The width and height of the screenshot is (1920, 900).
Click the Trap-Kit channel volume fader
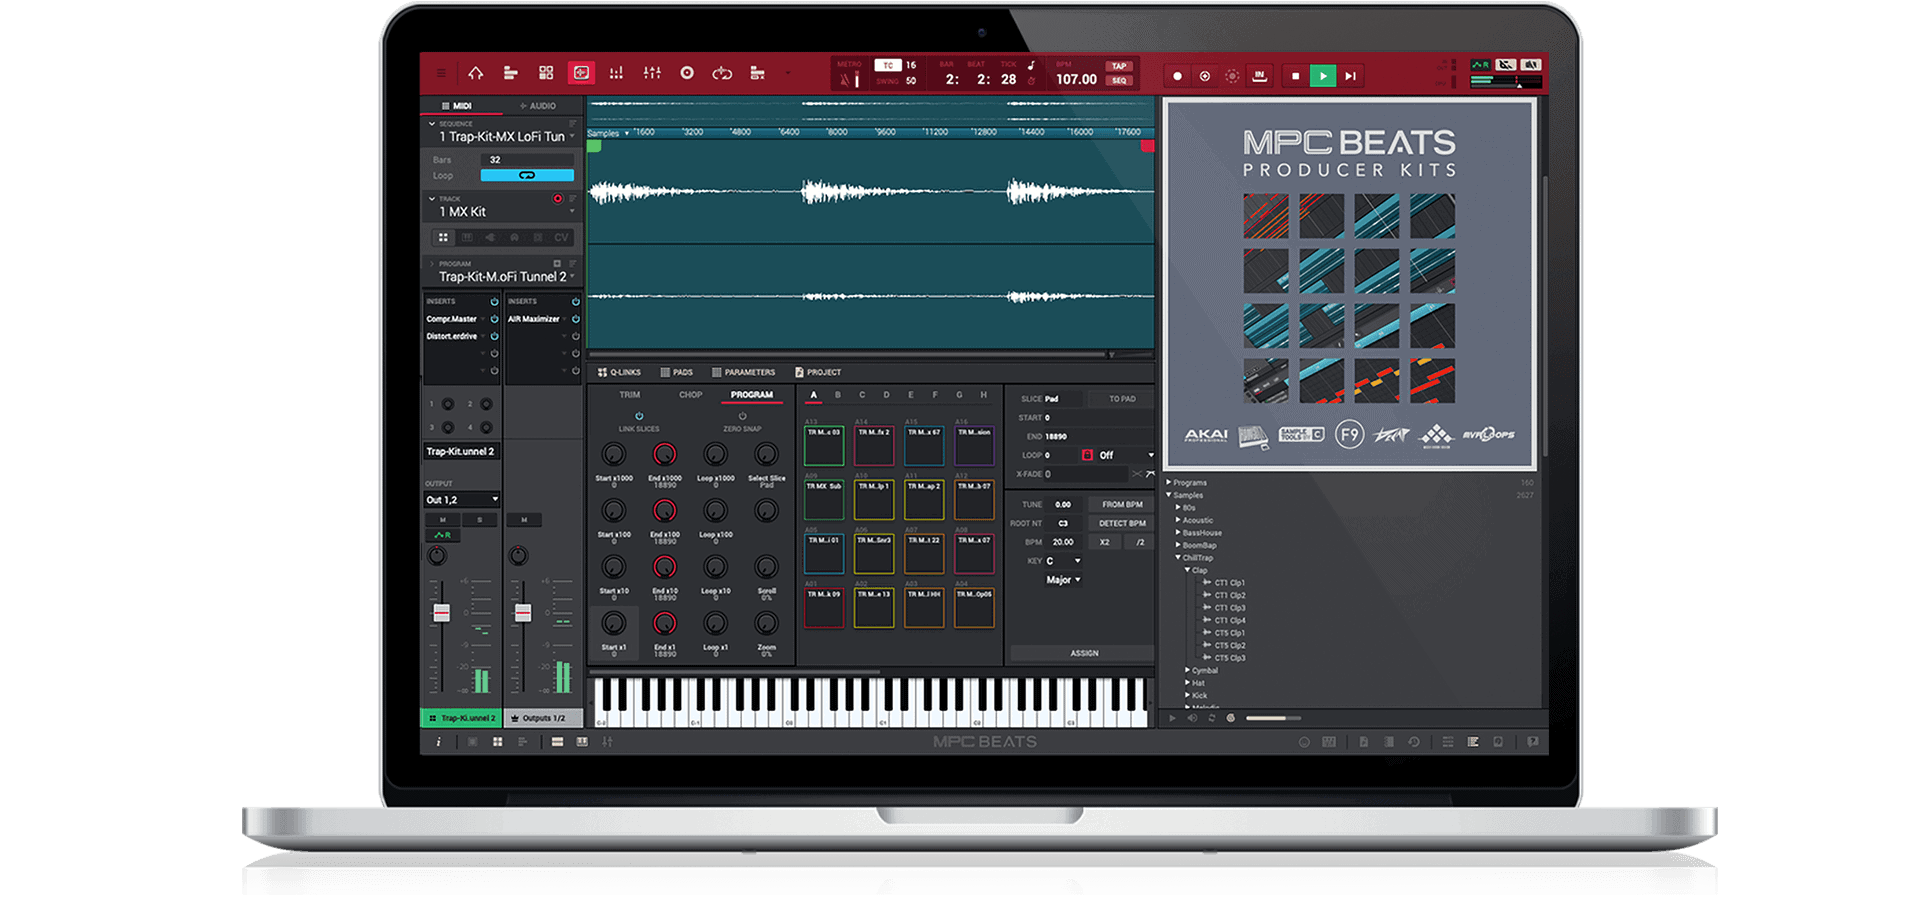441,613
